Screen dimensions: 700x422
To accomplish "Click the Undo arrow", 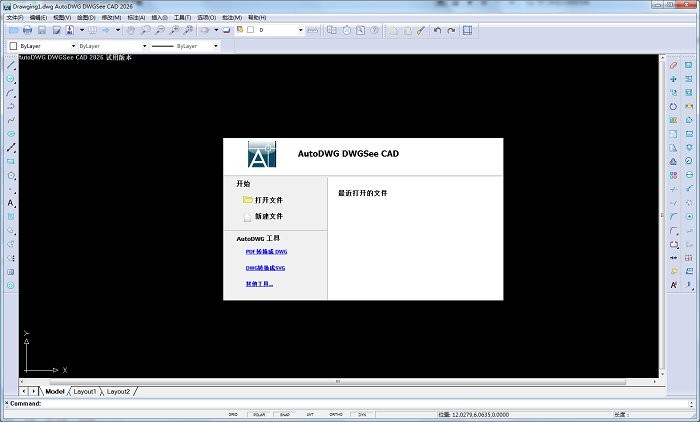I will click(438, 30).
